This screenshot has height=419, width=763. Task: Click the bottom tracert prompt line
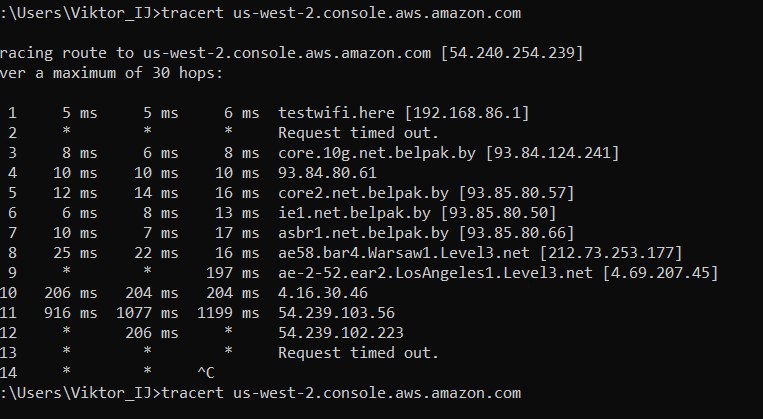coord(260,393)
